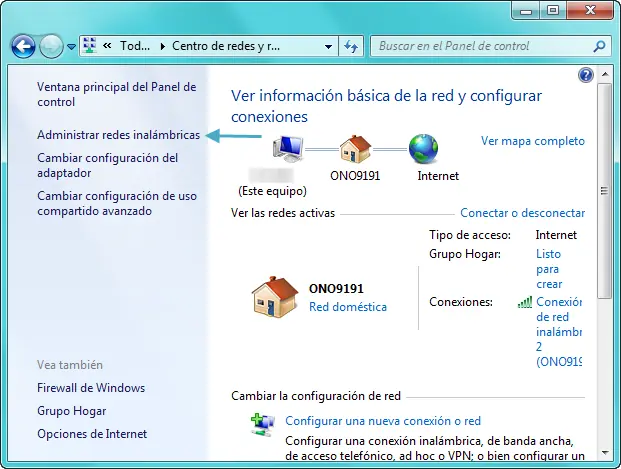Click the scrollbar up arrow

(605, 74)
